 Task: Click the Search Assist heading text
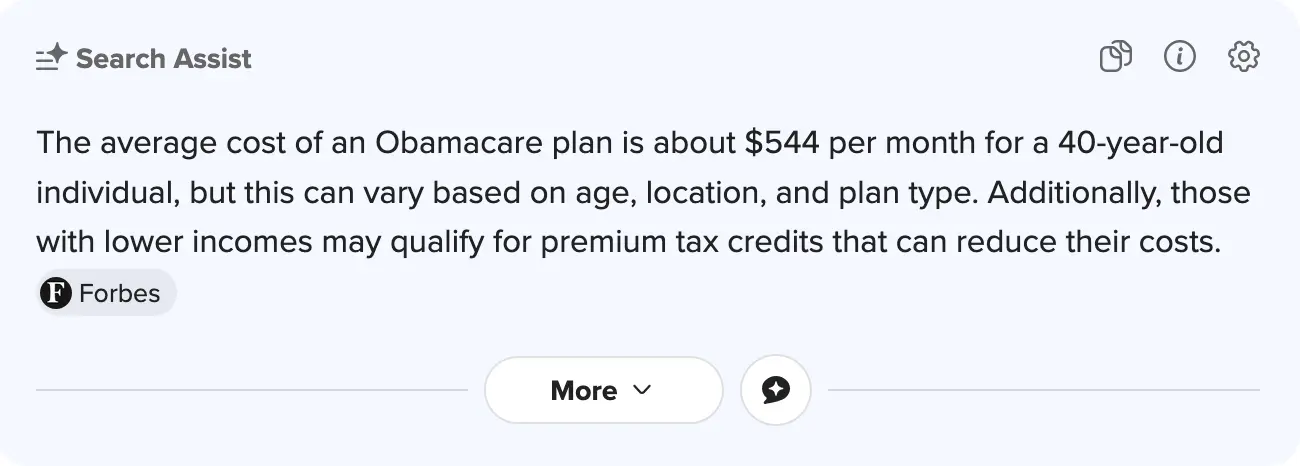point(164,59)
